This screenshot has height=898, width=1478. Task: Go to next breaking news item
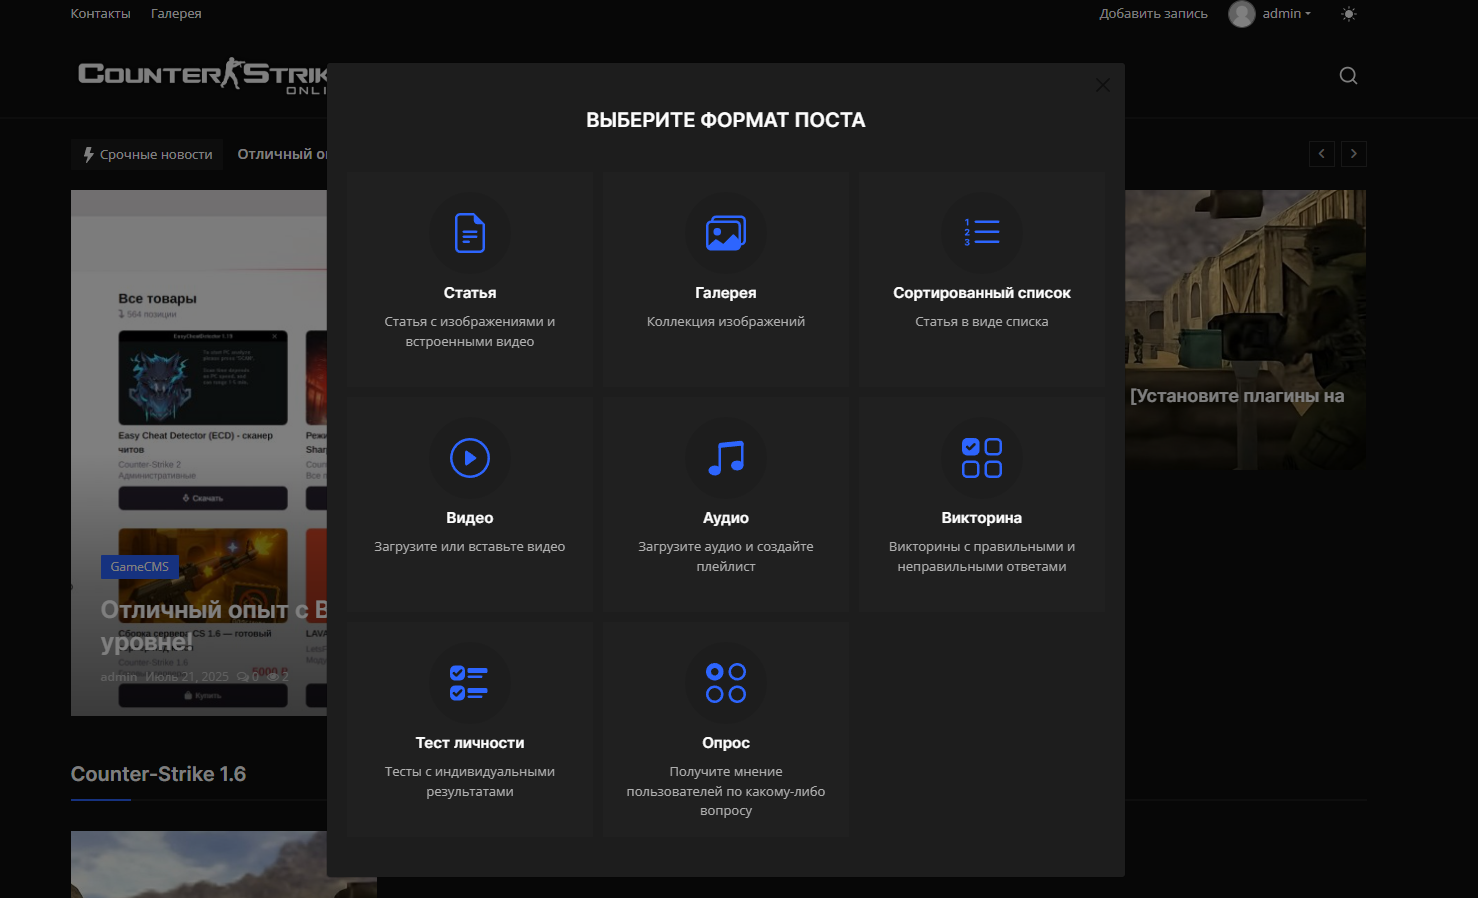point(1353,154)
